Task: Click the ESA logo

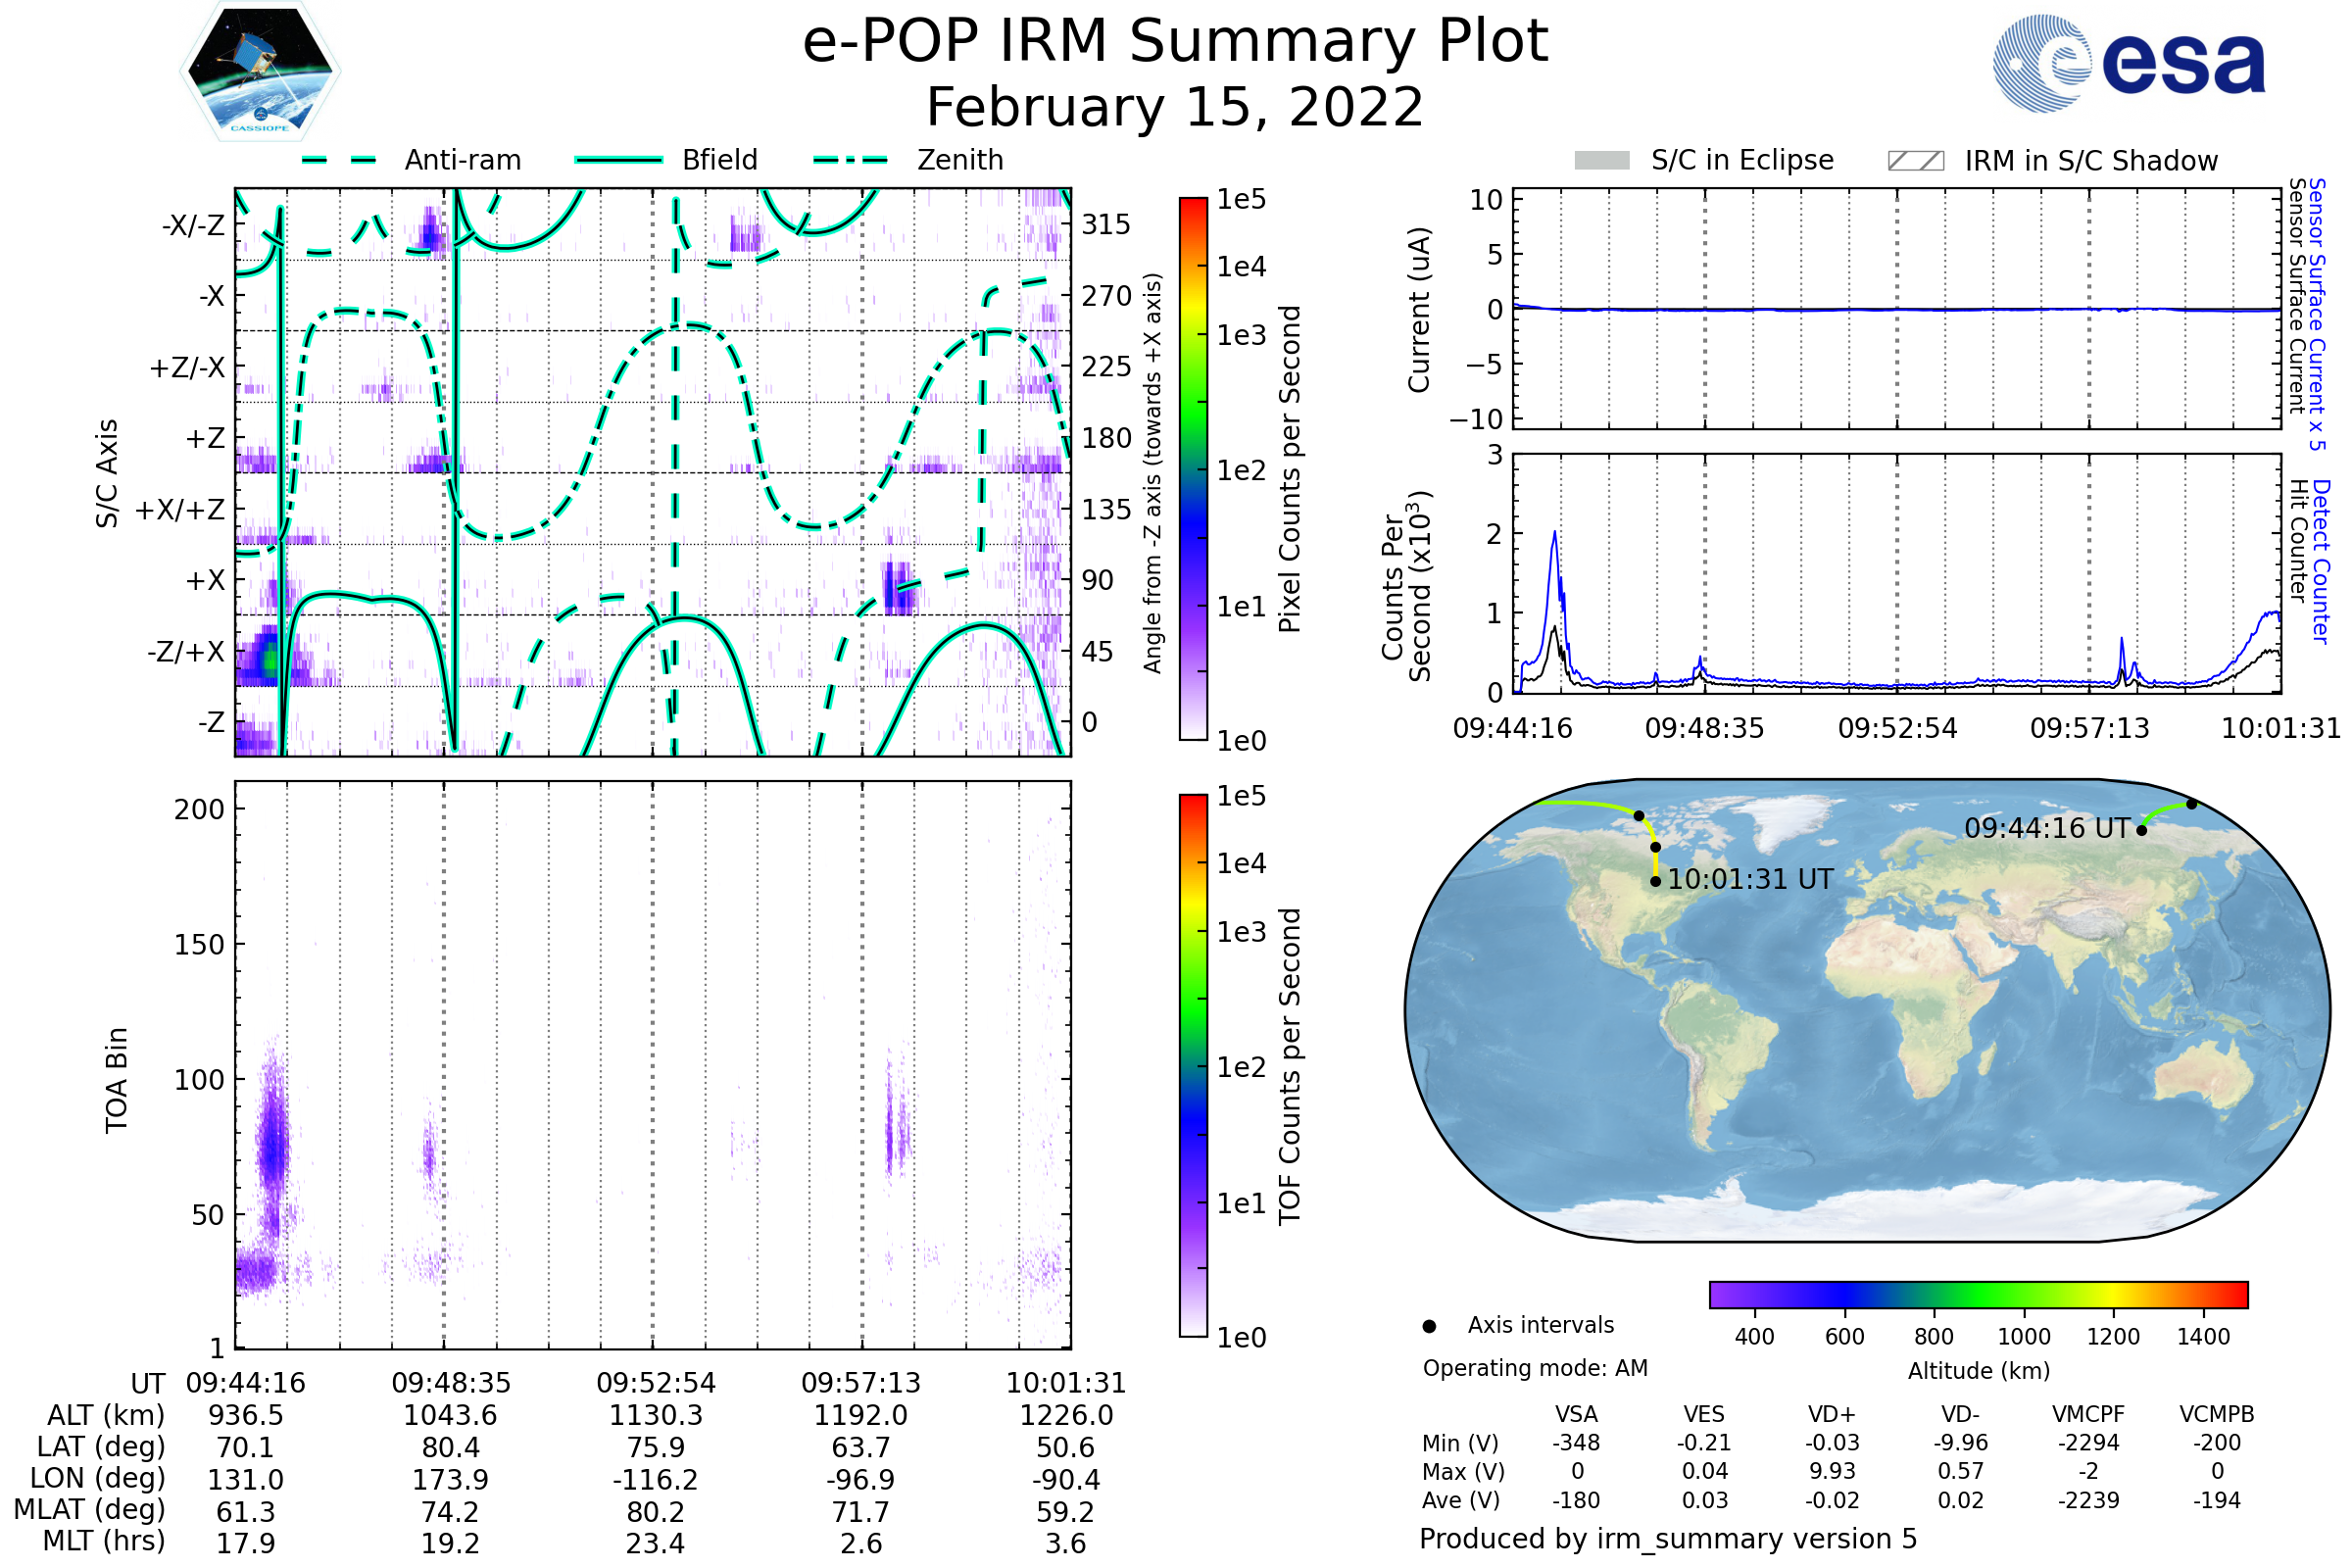Action: pos(2128,63)
